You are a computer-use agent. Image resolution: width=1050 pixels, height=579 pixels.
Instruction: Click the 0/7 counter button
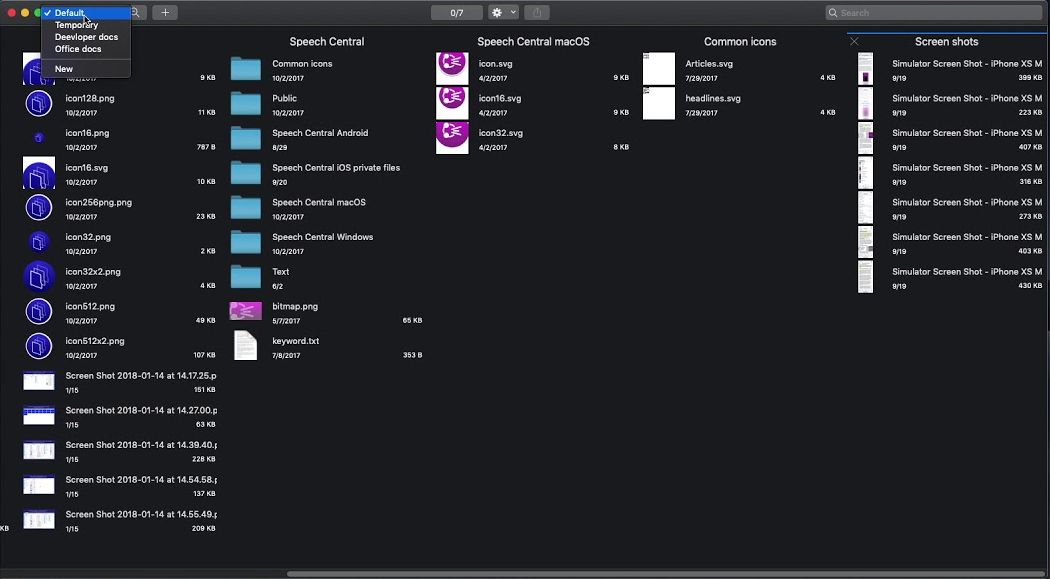[x=457, y=13]
